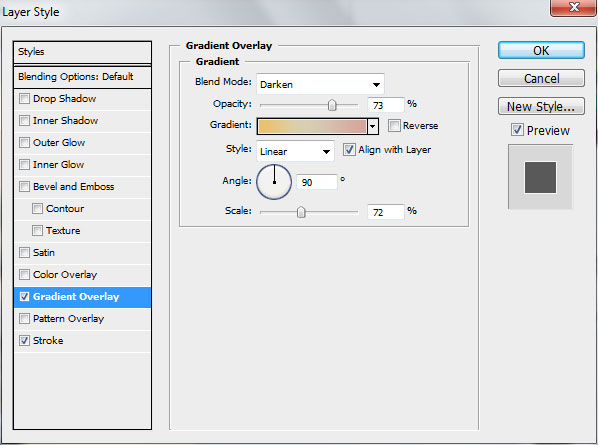Click the angle dial control
The height and width of the screenshot is (445, 598).
click(x=274, y=182)
